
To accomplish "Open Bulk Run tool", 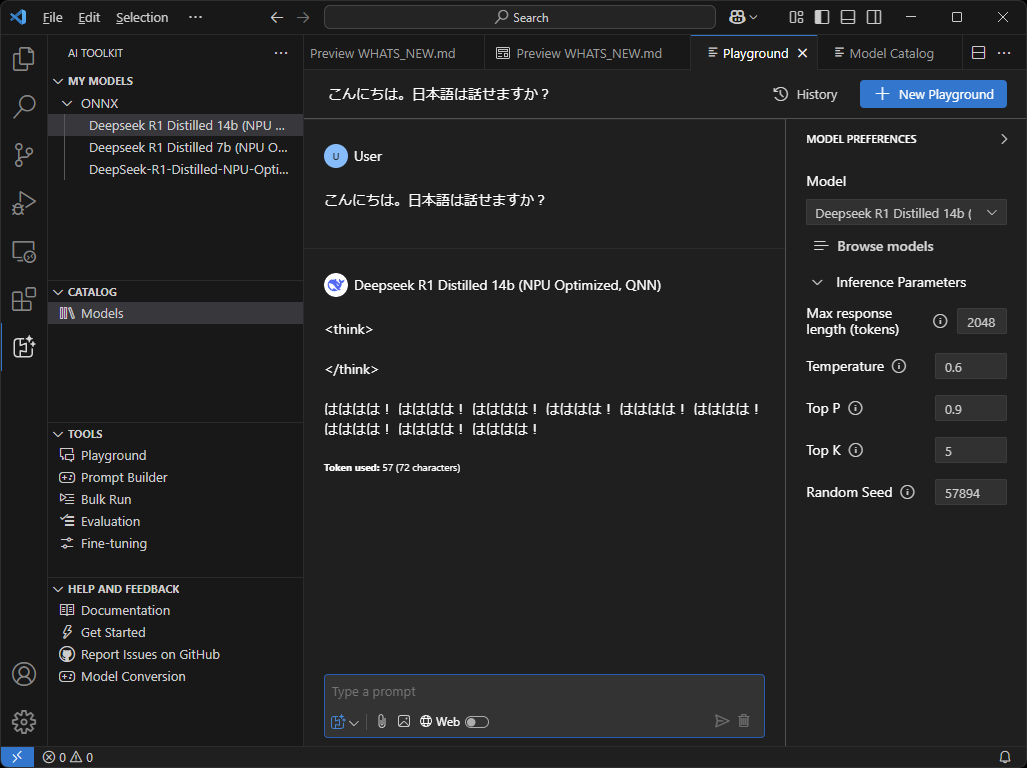I will (105, 500).
